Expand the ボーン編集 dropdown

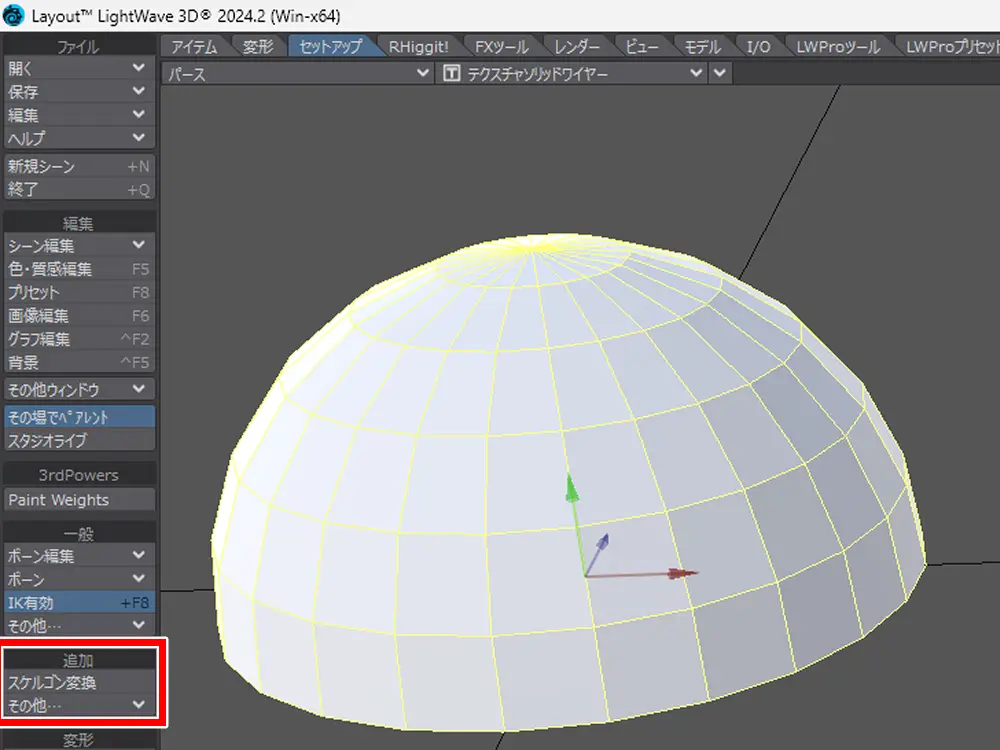79,556
